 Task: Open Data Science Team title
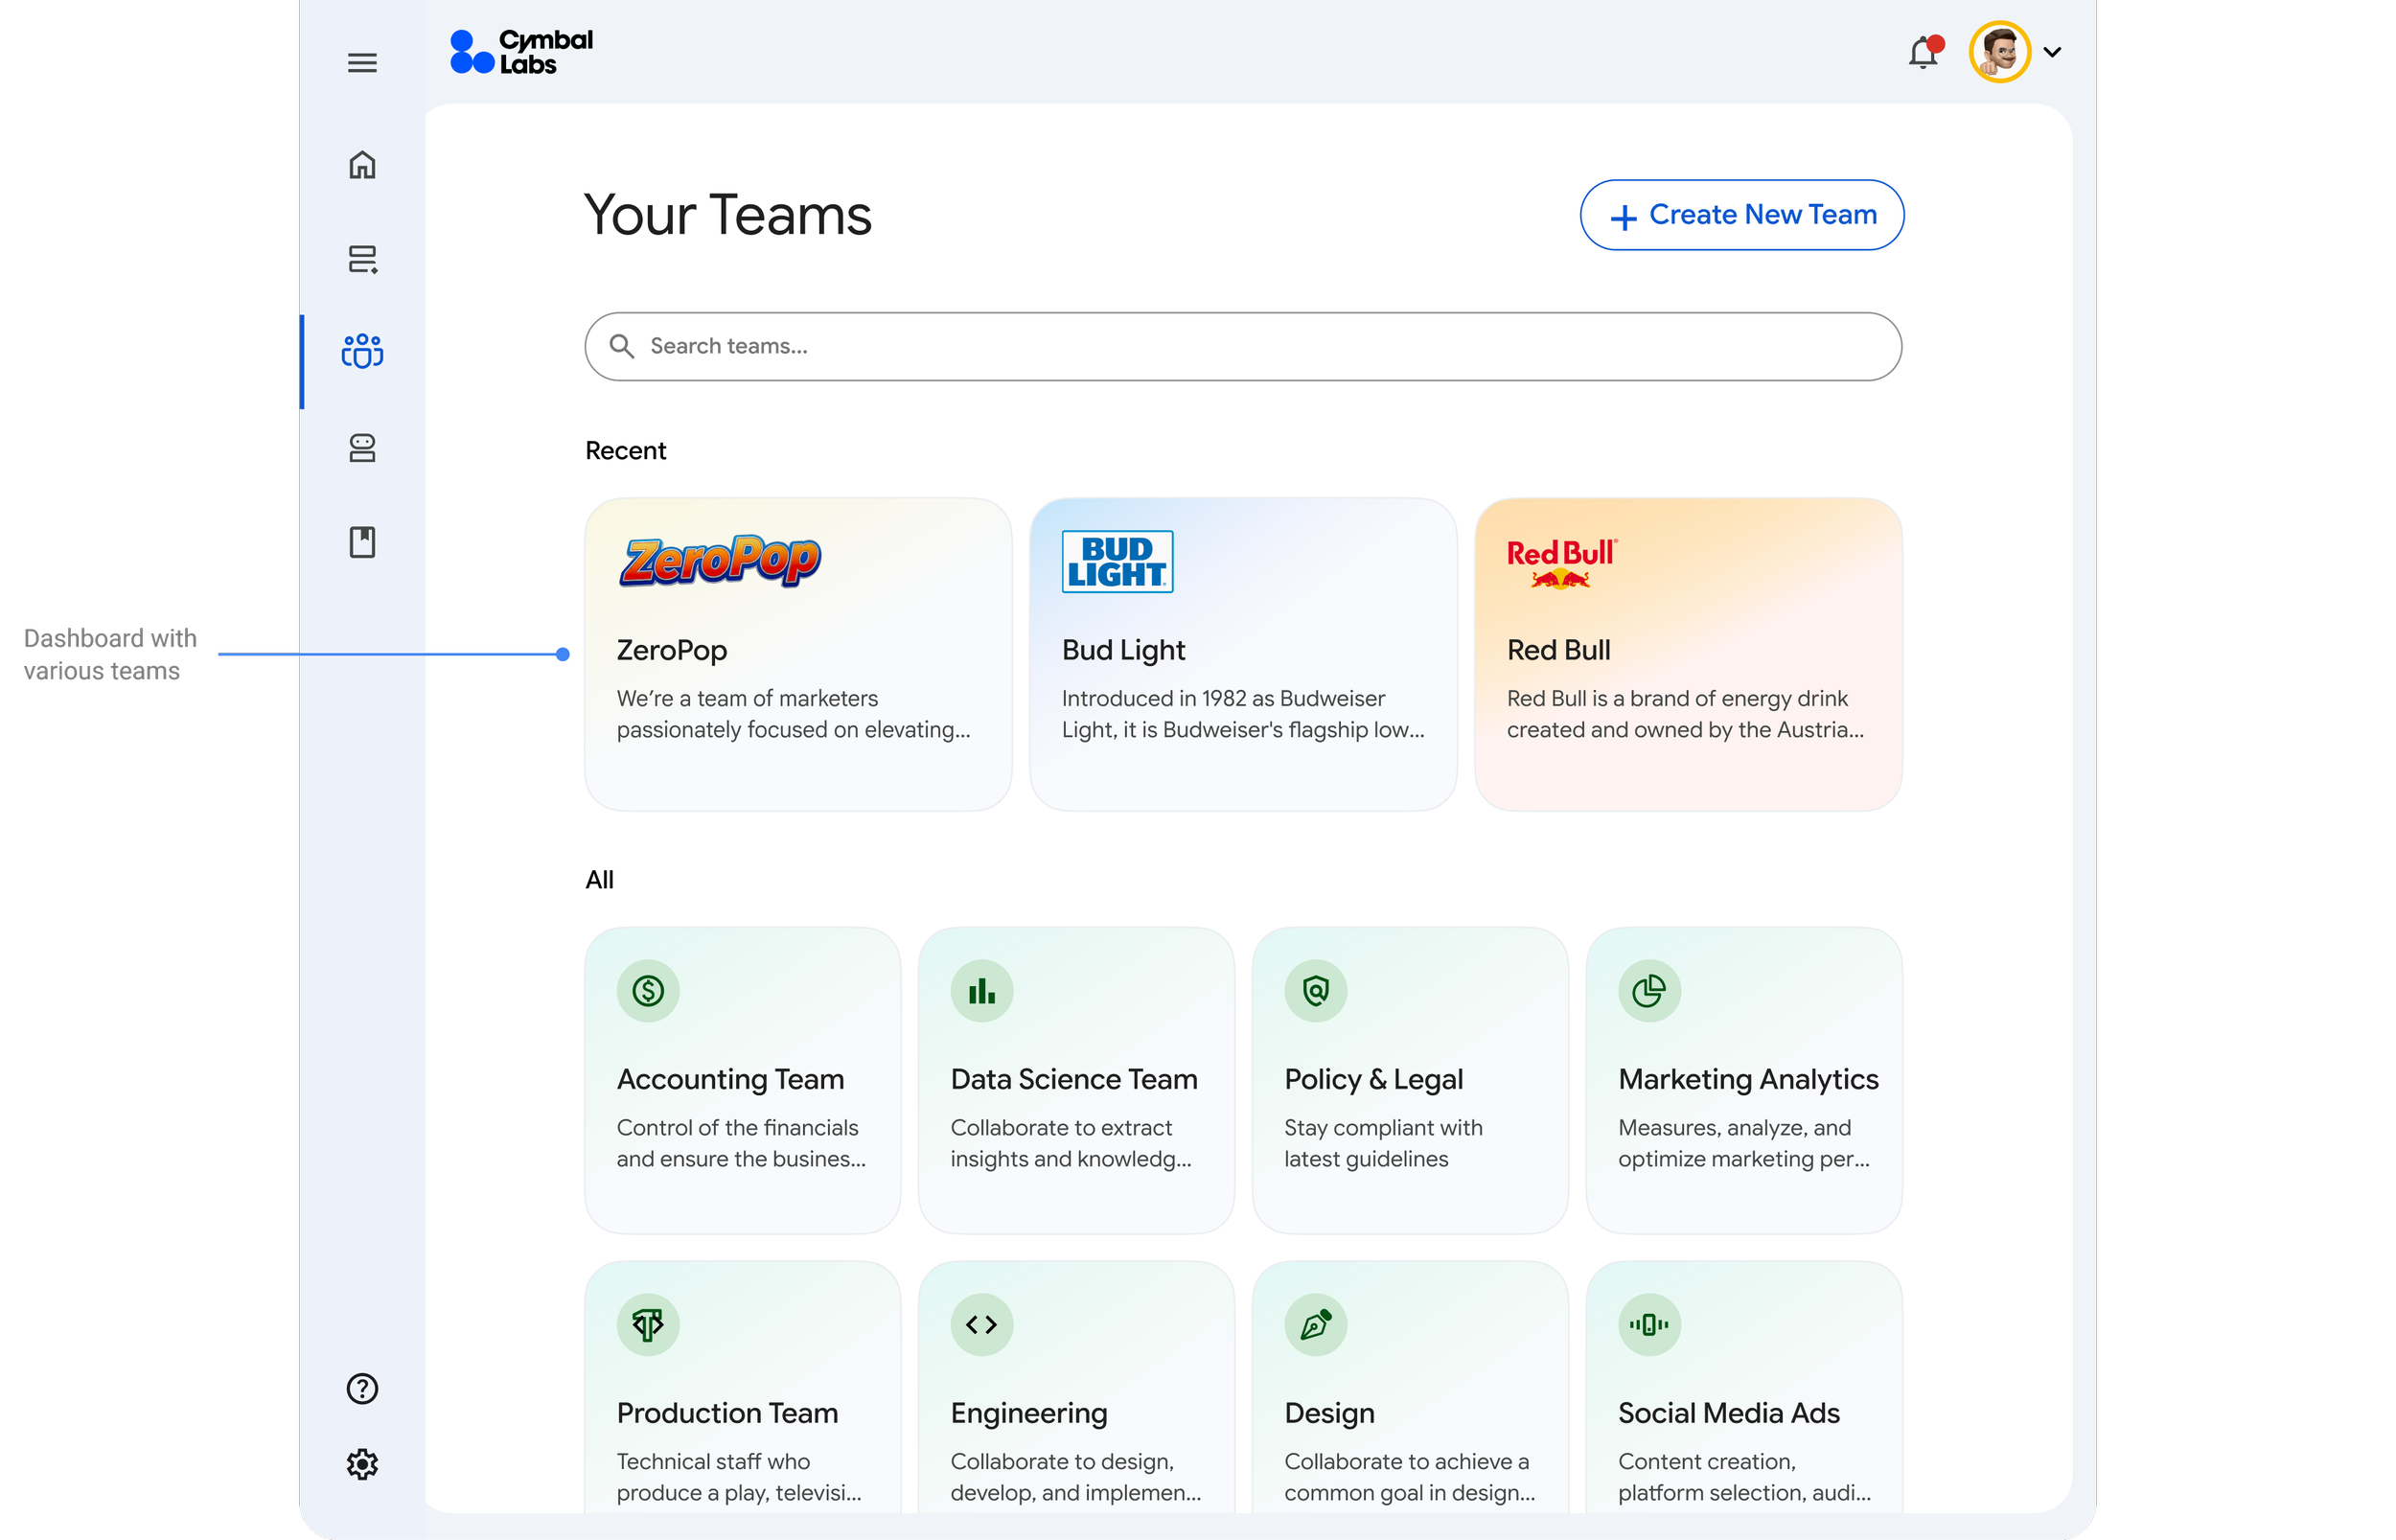coord(1074,1079)
